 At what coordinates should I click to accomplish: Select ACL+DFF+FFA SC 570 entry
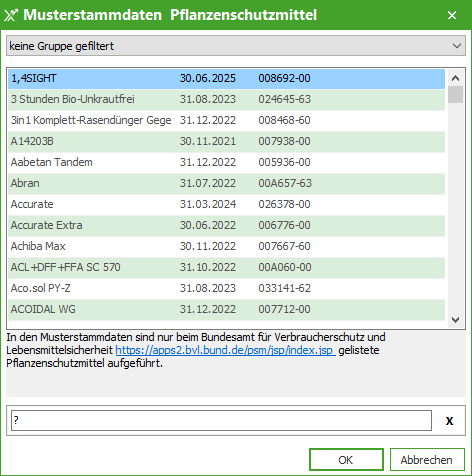click(226, 267)
